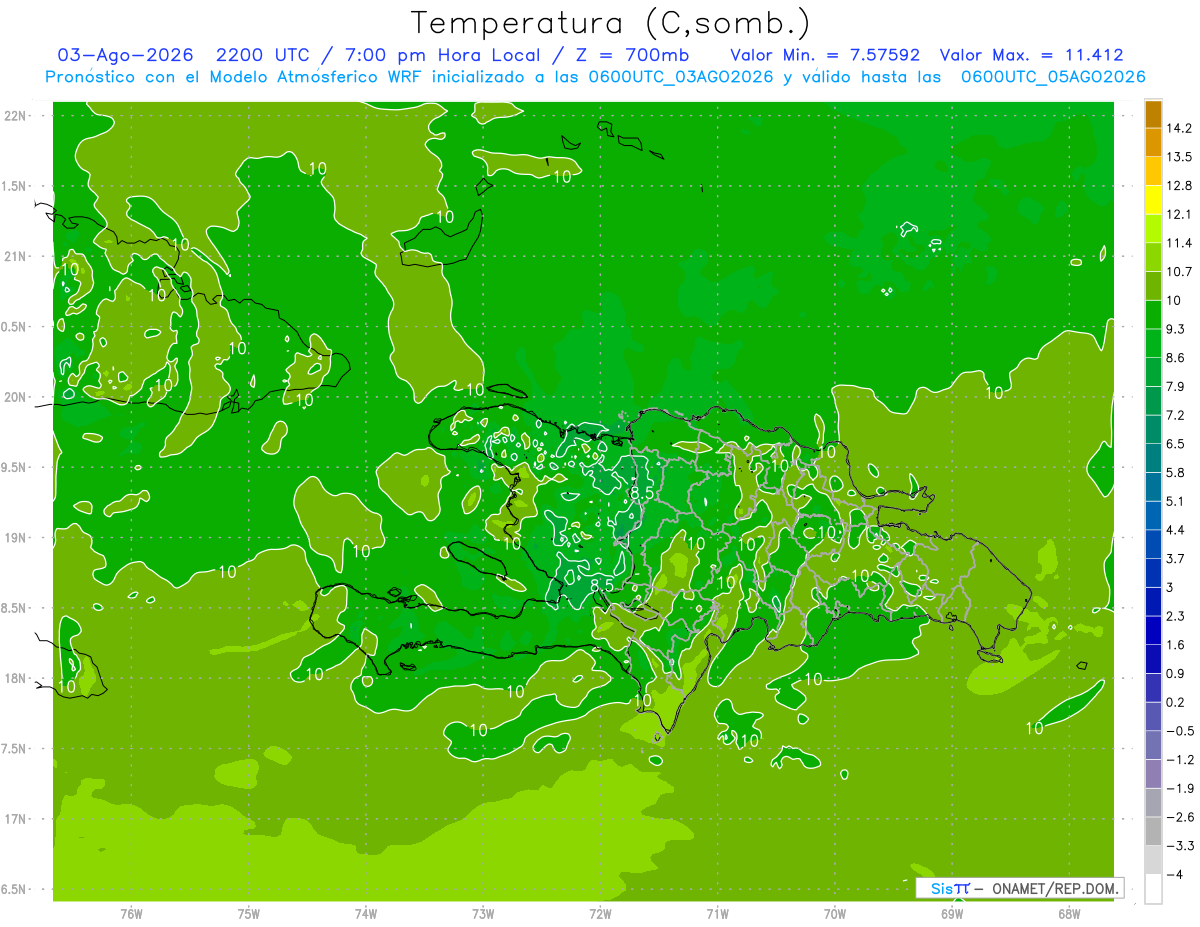Click the '11.4' value on the color legend
Screen dimensions: 1200x927
(x=1179, y=243)
